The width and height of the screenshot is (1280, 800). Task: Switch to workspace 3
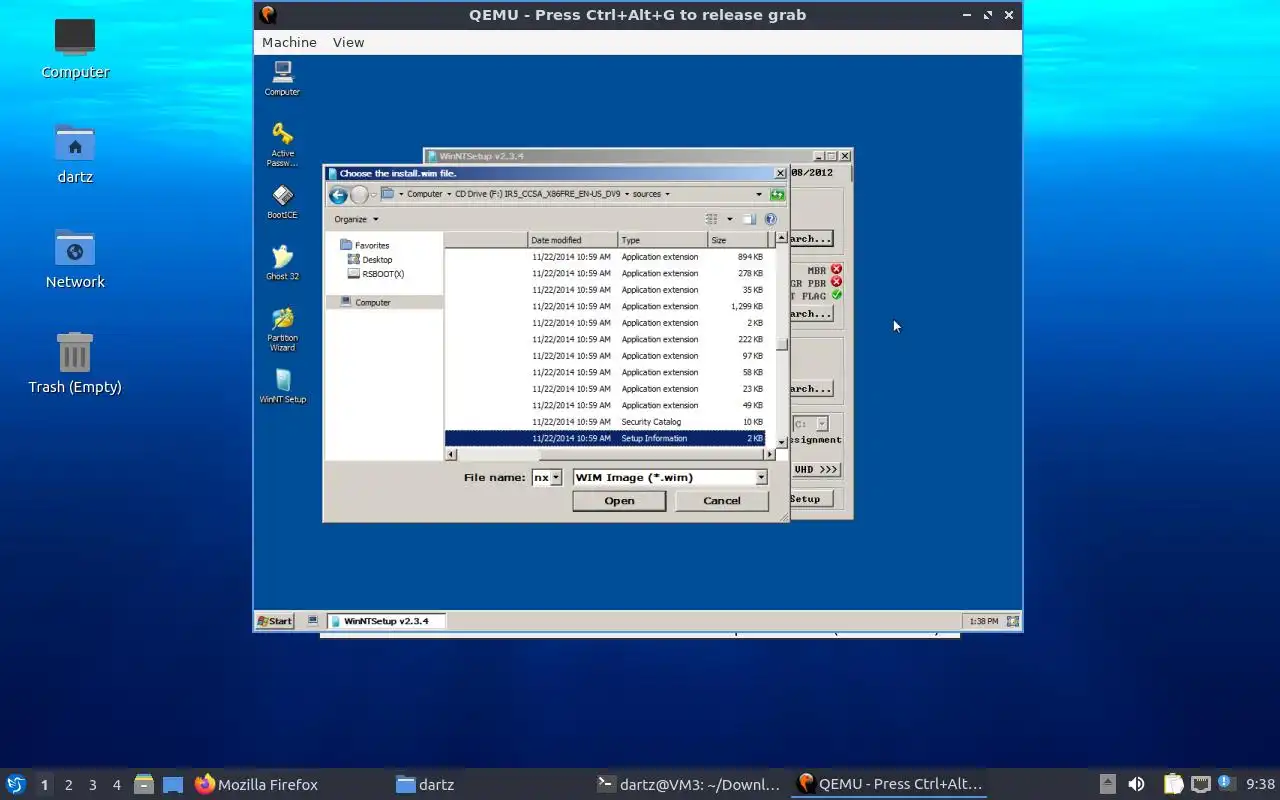click(x=92, y=785)
